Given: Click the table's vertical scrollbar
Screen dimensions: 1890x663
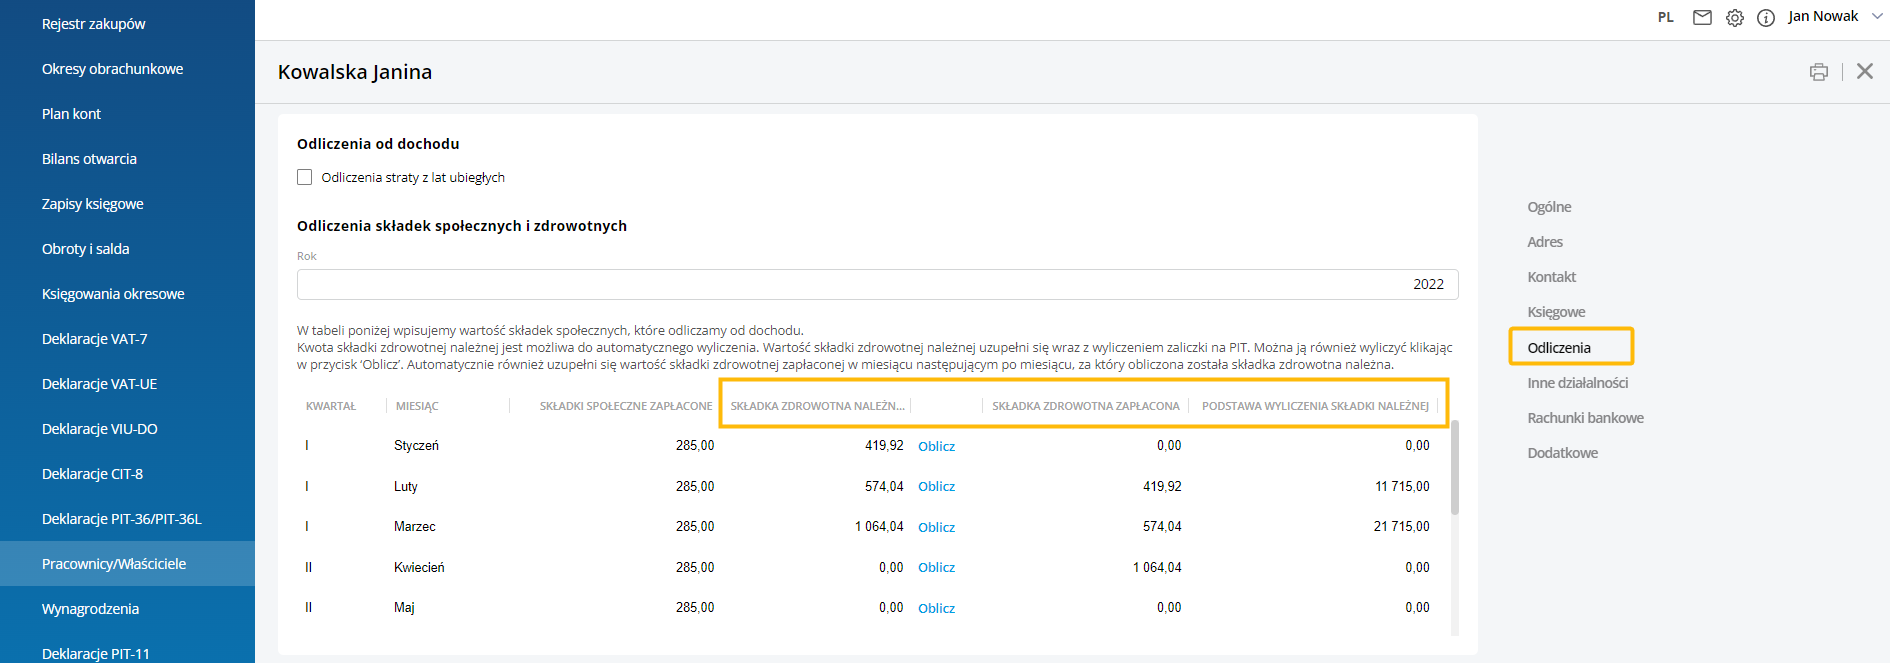Looking at the screenshot, I should 1455,468.
